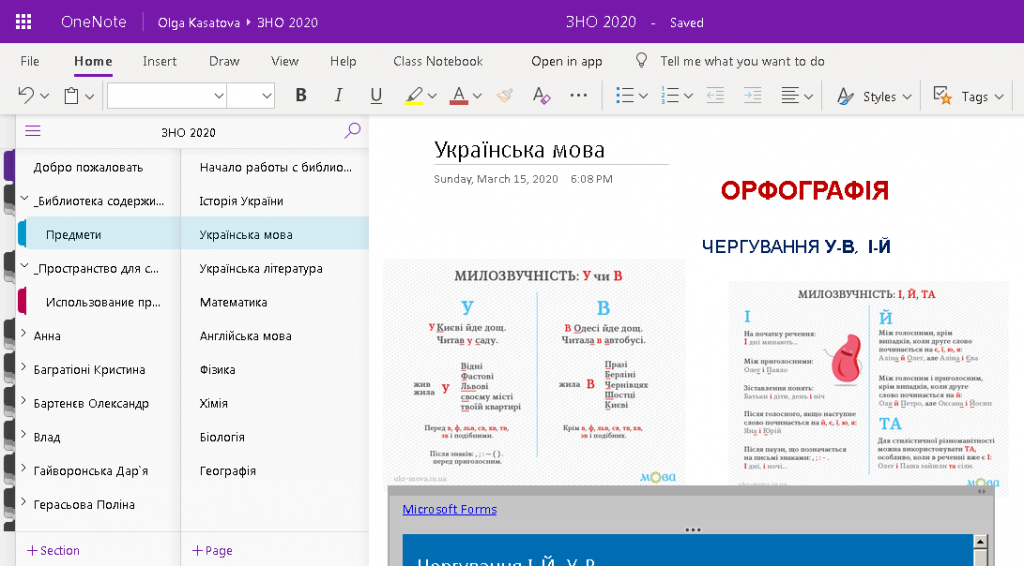Apply Underline formatting
This screenshot has height=566, width=1024.
tap(376, 95)
